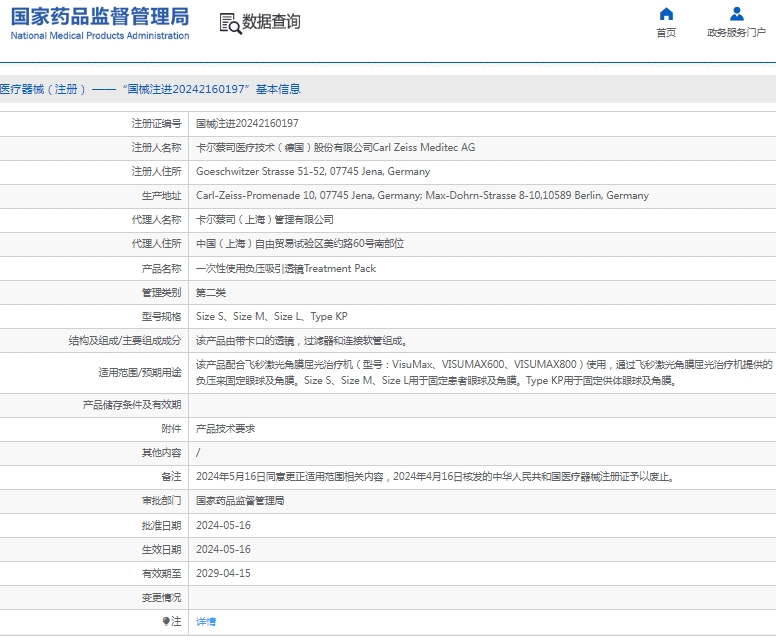This screenshot has width=776, height=642.
Task: Select the 生效日期 value 2024-05-16
Action: pos(223,549)
